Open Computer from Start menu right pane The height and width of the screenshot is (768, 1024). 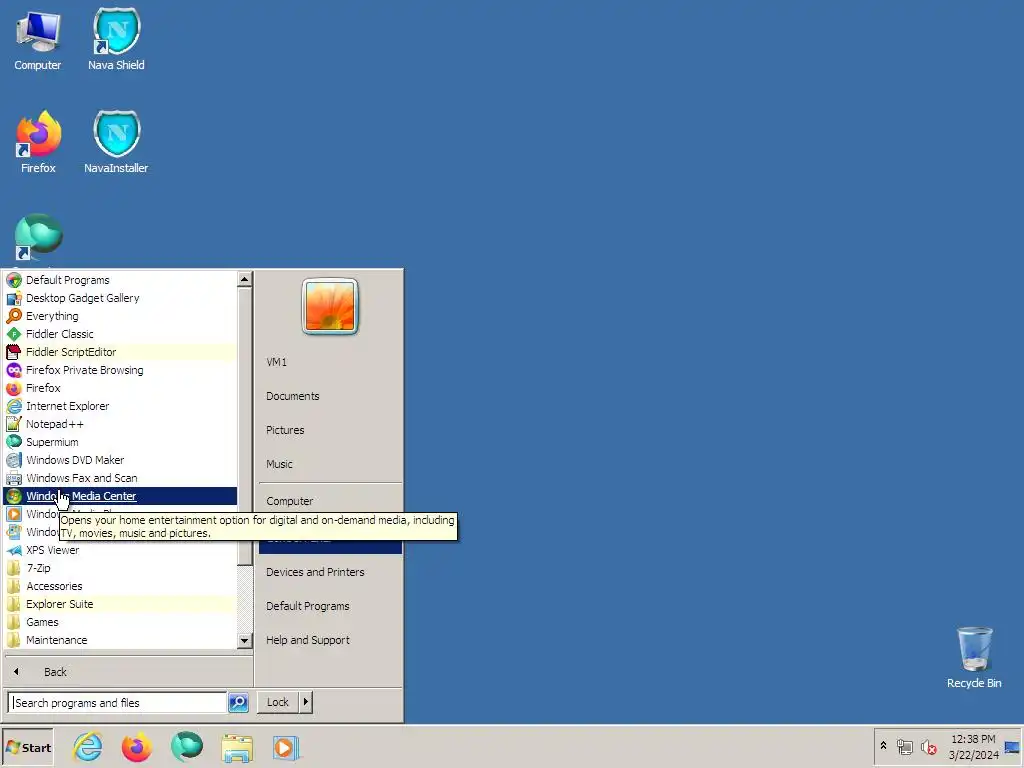[330, 501]
